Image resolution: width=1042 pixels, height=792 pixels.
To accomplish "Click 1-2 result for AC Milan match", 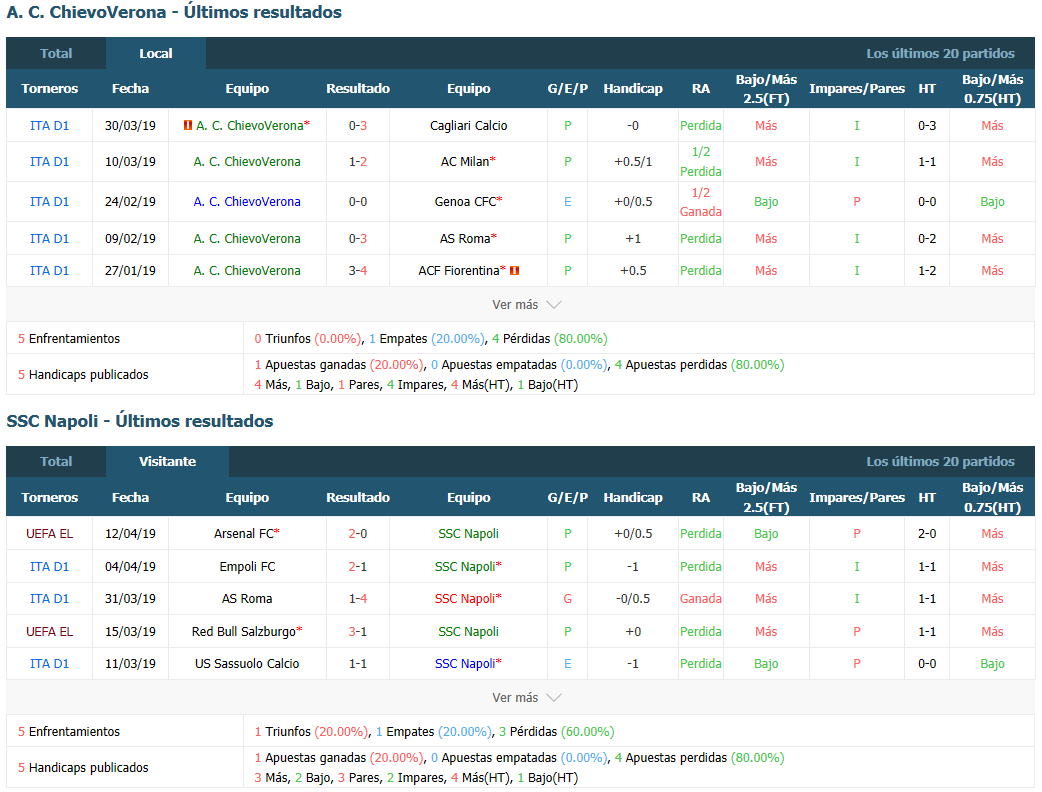I will click(x=358, y=161).
